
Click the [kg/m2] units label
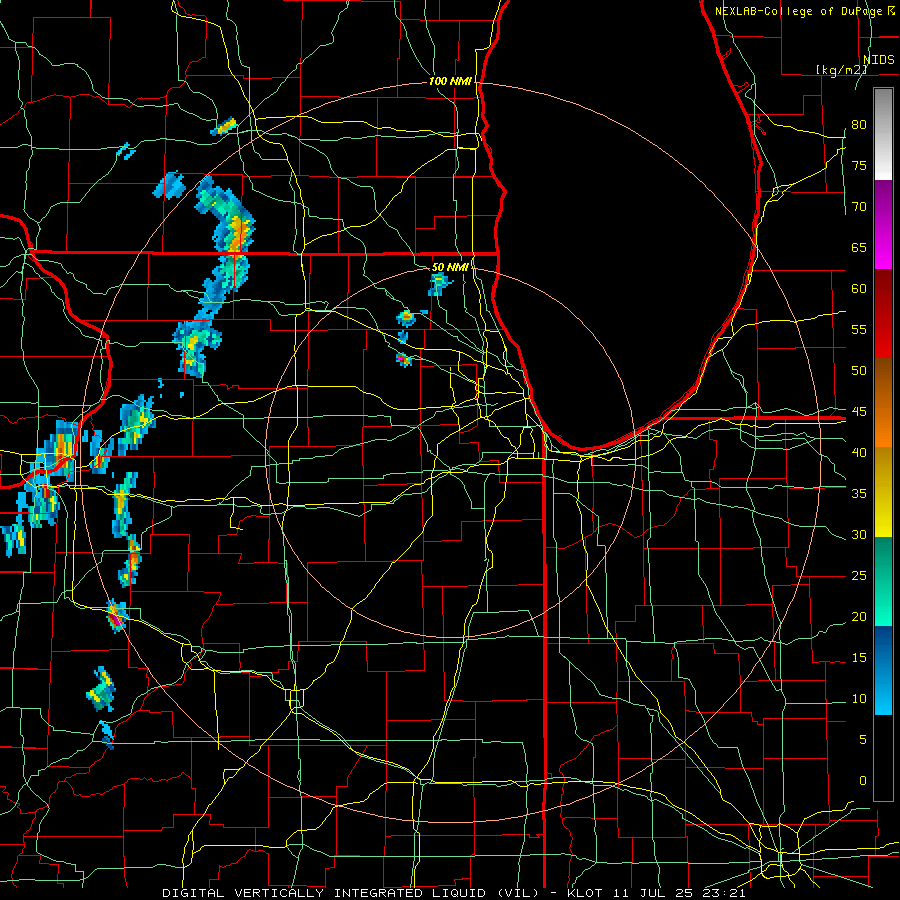pos(841,69)
